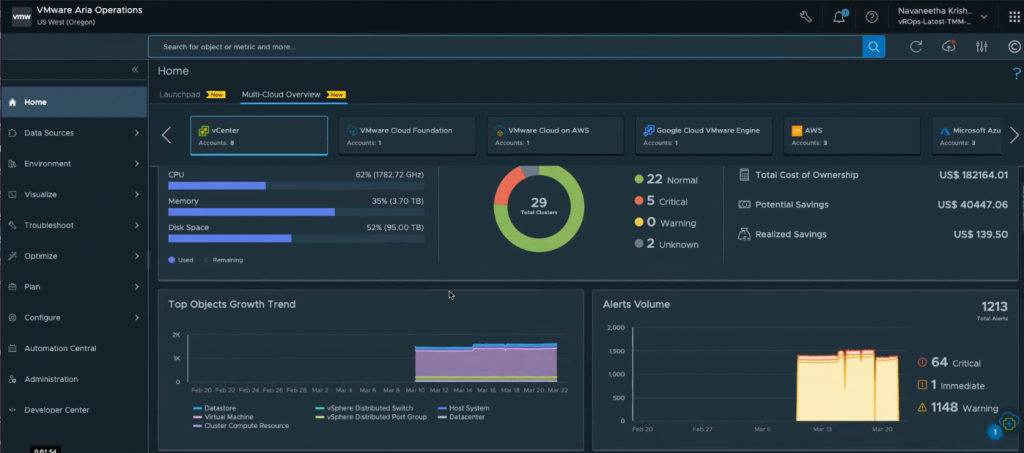Screen dimensions: 1024x453
Task: Click the blue search magnifier button
Action: tap(874, 47)
